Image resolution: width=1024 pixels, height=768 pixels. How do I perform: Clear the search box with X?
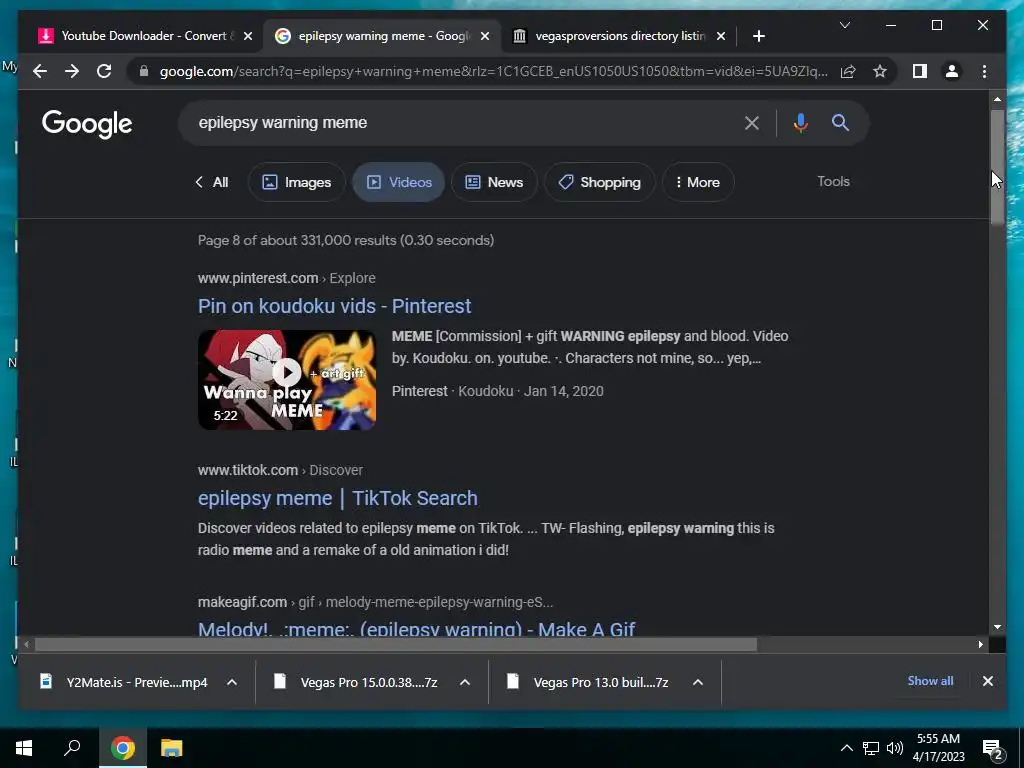(x=752, y=123)
